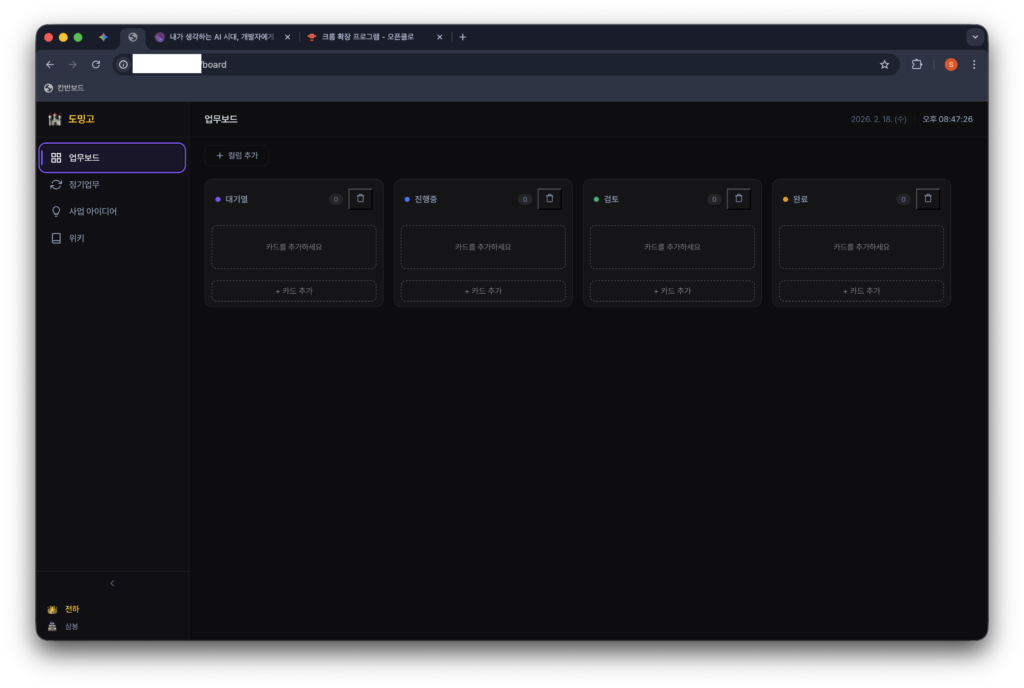Select 위키 from the sidebar
This screenshot has width=1024, height=688.
tap(76, 239)
